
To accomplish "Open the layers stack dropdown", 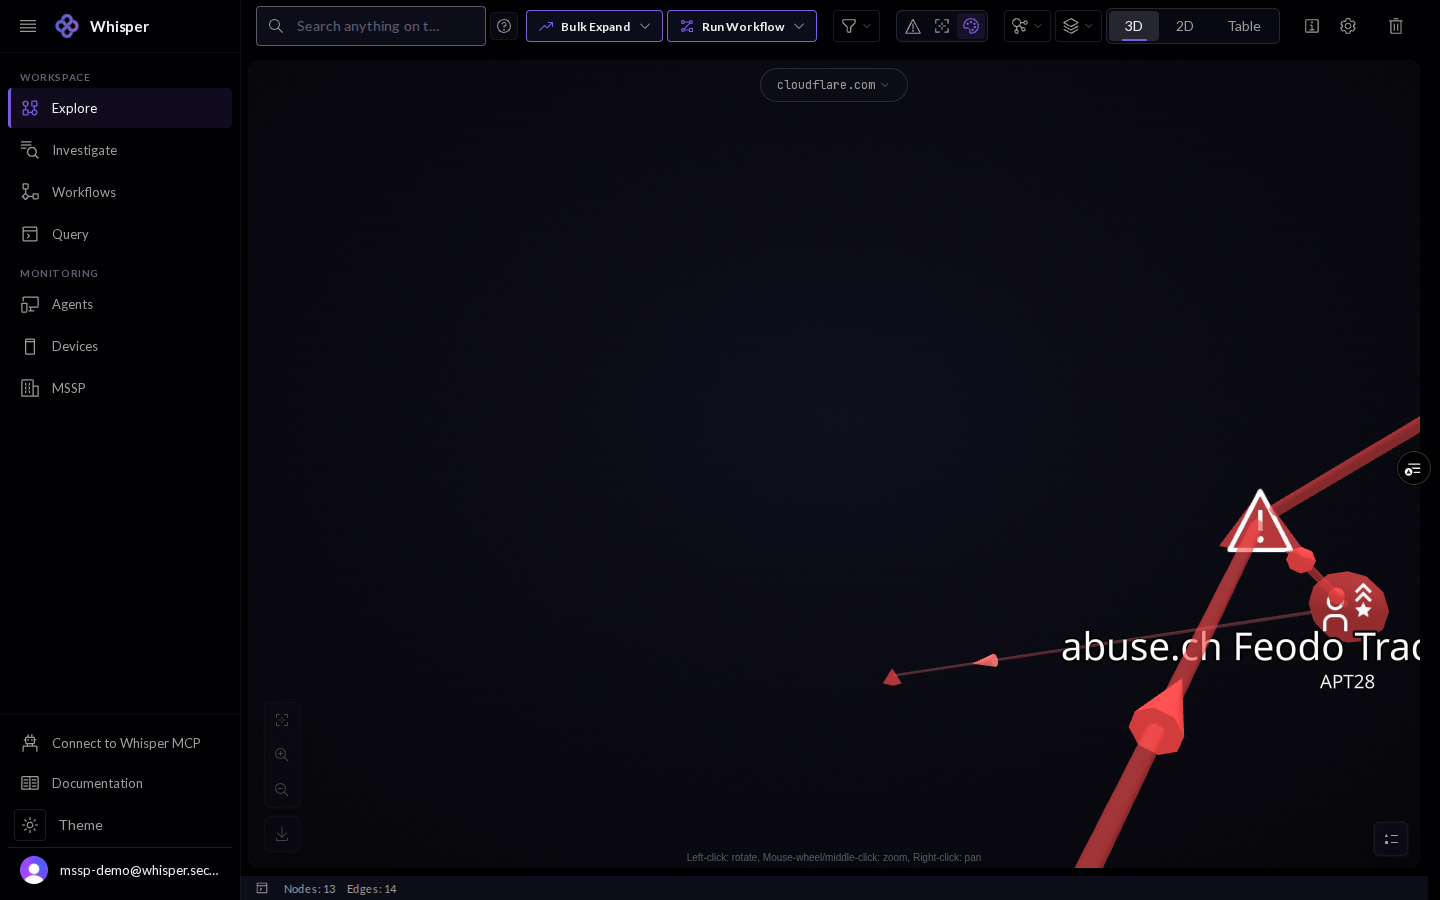I will coord(1078,26).
